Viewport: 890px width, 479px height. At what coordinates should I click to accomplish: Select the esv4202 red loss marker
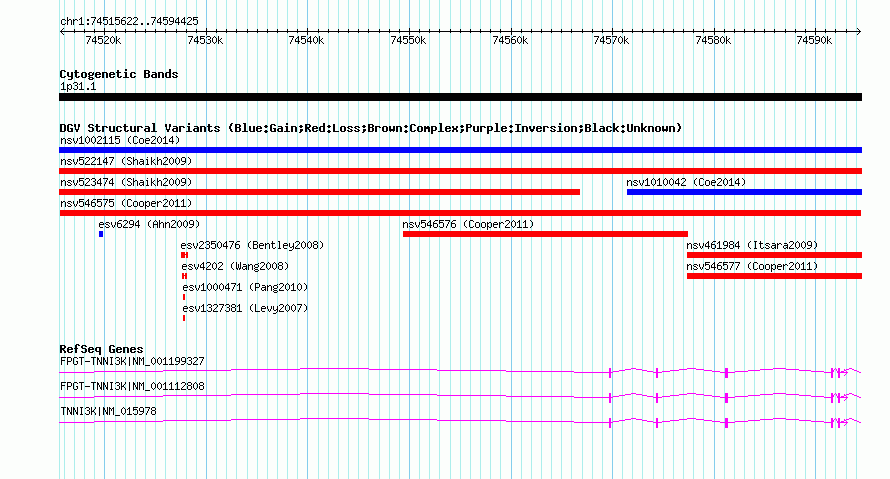coord(184,276)
